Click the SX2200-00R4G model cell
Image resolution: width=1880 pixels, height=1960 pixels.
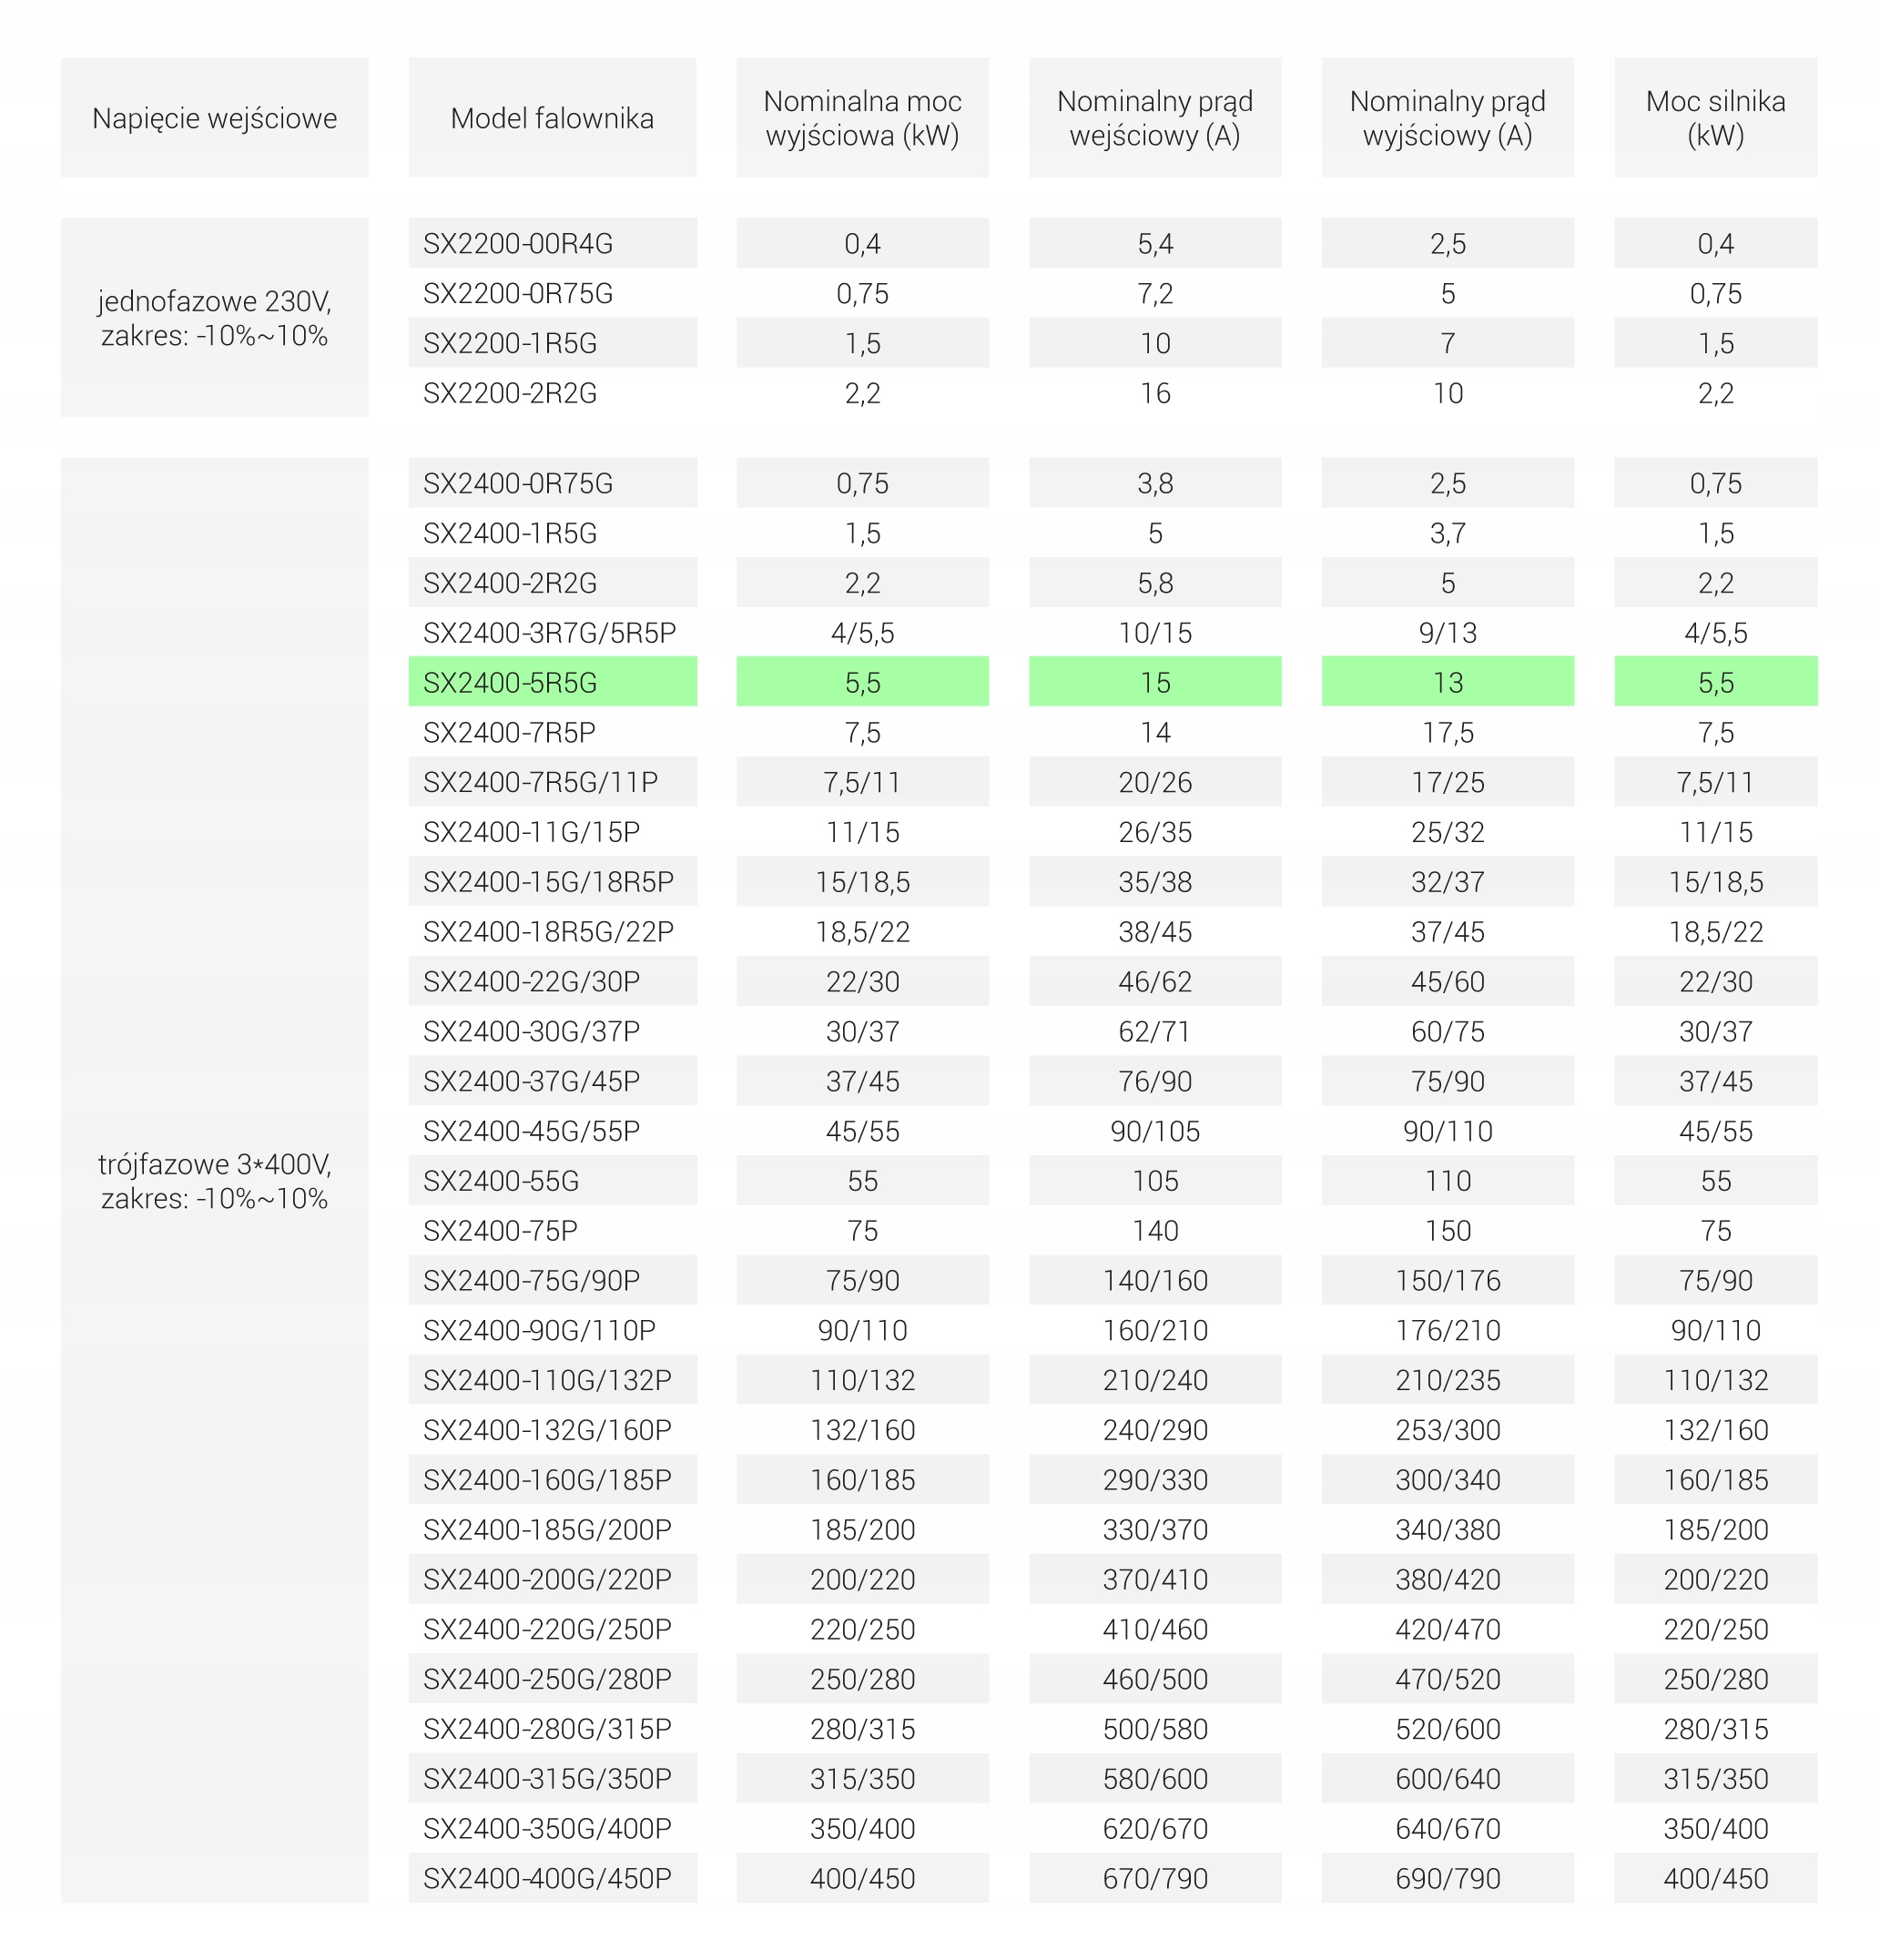[552, 244]
